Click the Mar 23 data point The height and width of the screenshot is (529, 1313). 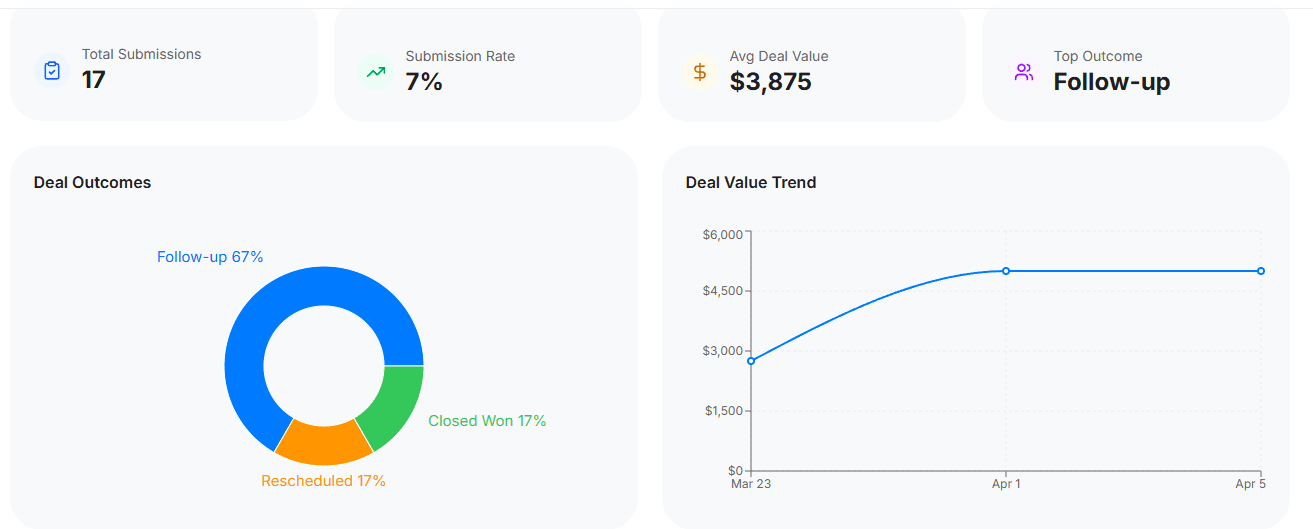(751, 361)
